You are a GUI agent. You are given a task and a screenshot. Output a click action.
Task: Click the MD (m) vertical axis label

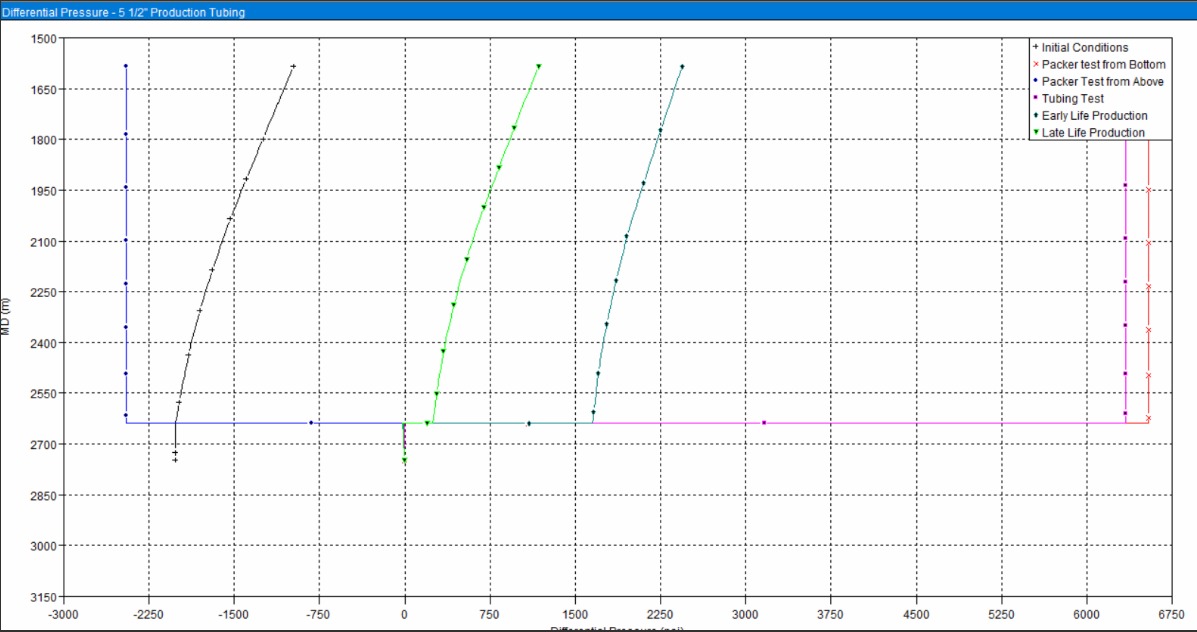(7, 318)
